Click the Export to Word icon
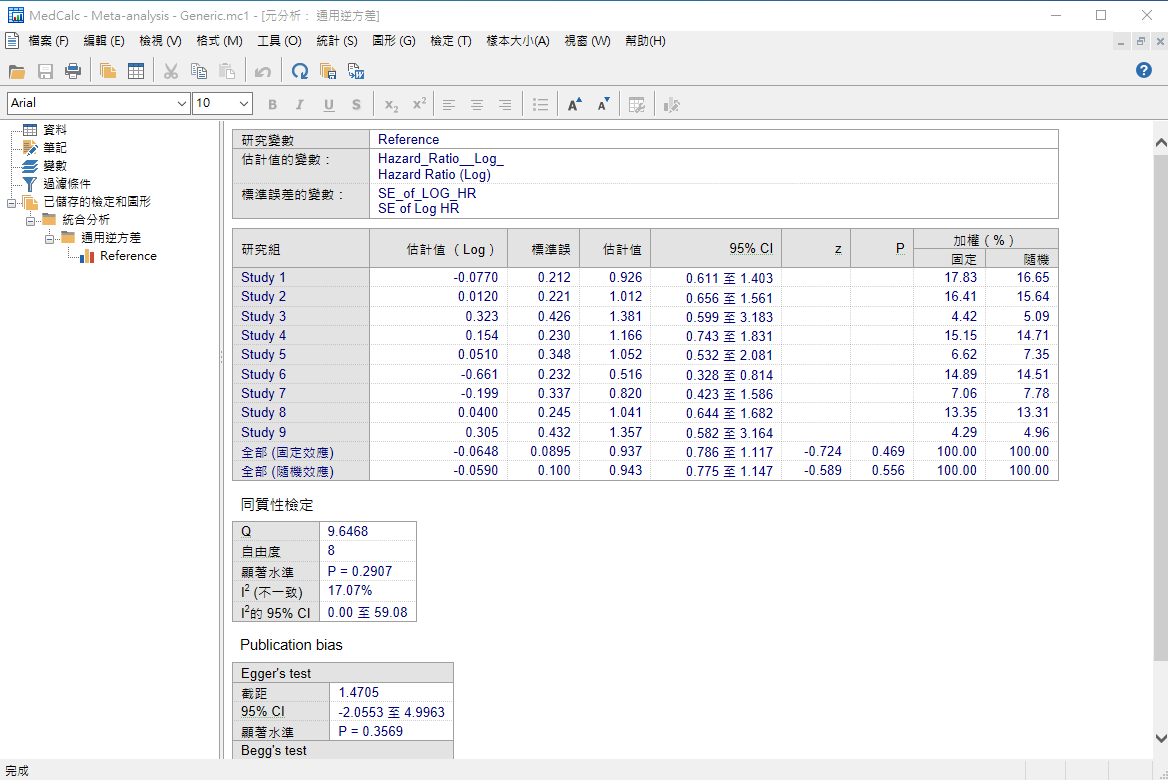 pos(355,72)
